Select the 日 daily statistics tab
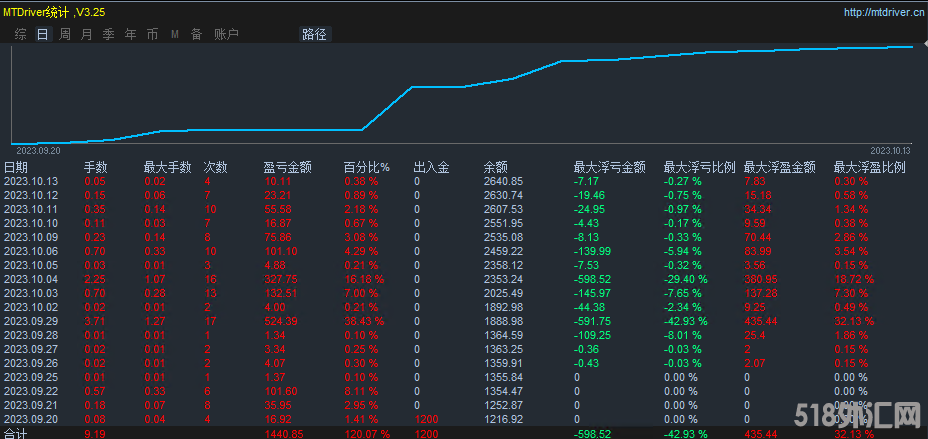Viewport: 928px width, 439px height. click(x=42, y=34)
